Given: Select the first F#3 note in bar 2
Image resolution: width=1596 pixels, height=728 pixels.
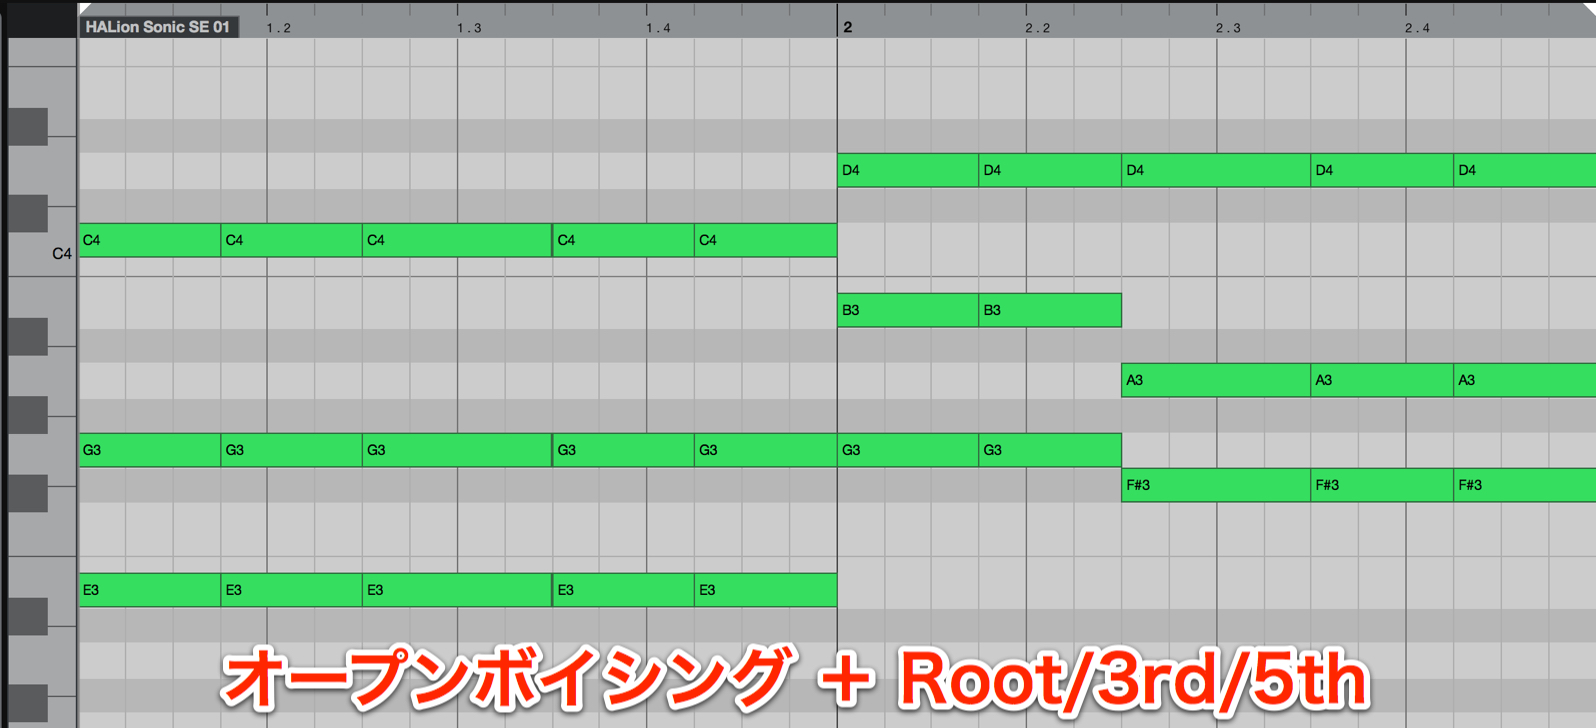Looking at the screenshot, I should tap(1216, 485).
